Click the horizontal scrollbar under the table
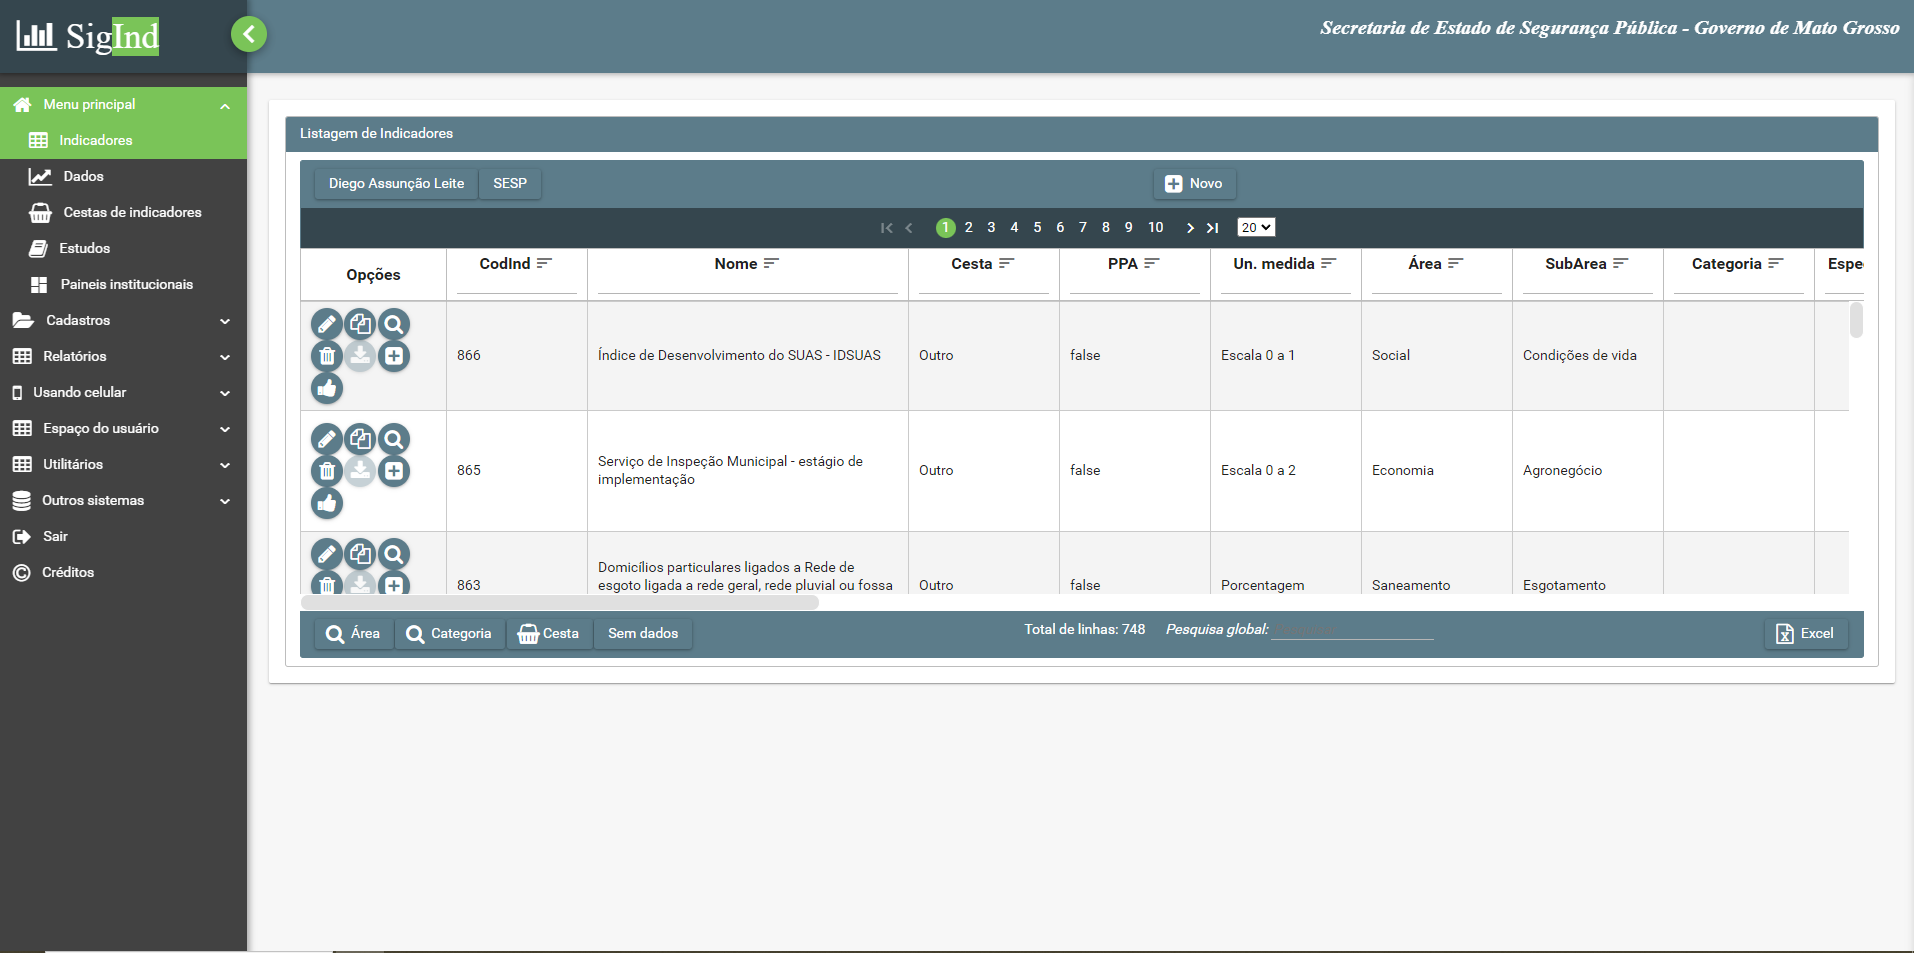1914x953 pixels. click(560, 603)
